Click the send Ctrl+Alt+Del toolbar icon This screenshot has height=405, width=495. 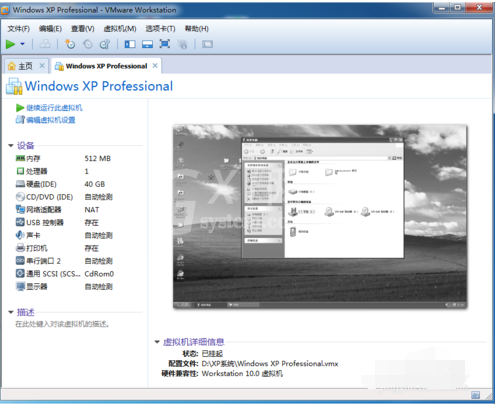tap(45, 44)
